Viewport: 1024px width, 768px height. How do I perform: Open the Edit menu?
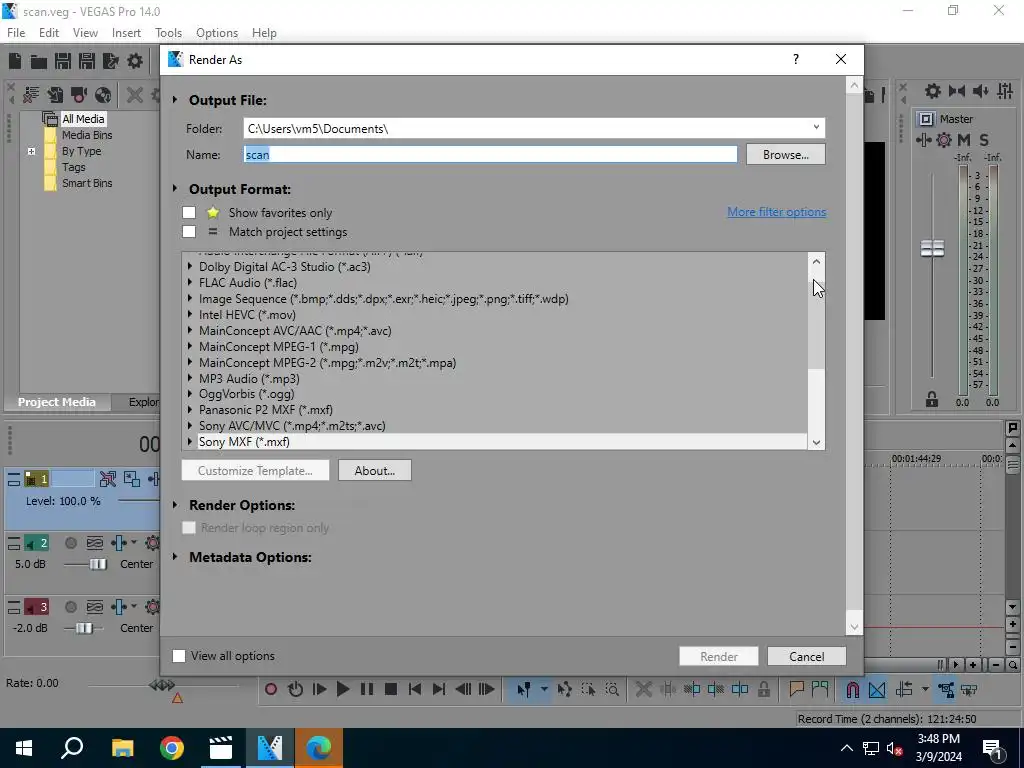click(x=48, y=33)
